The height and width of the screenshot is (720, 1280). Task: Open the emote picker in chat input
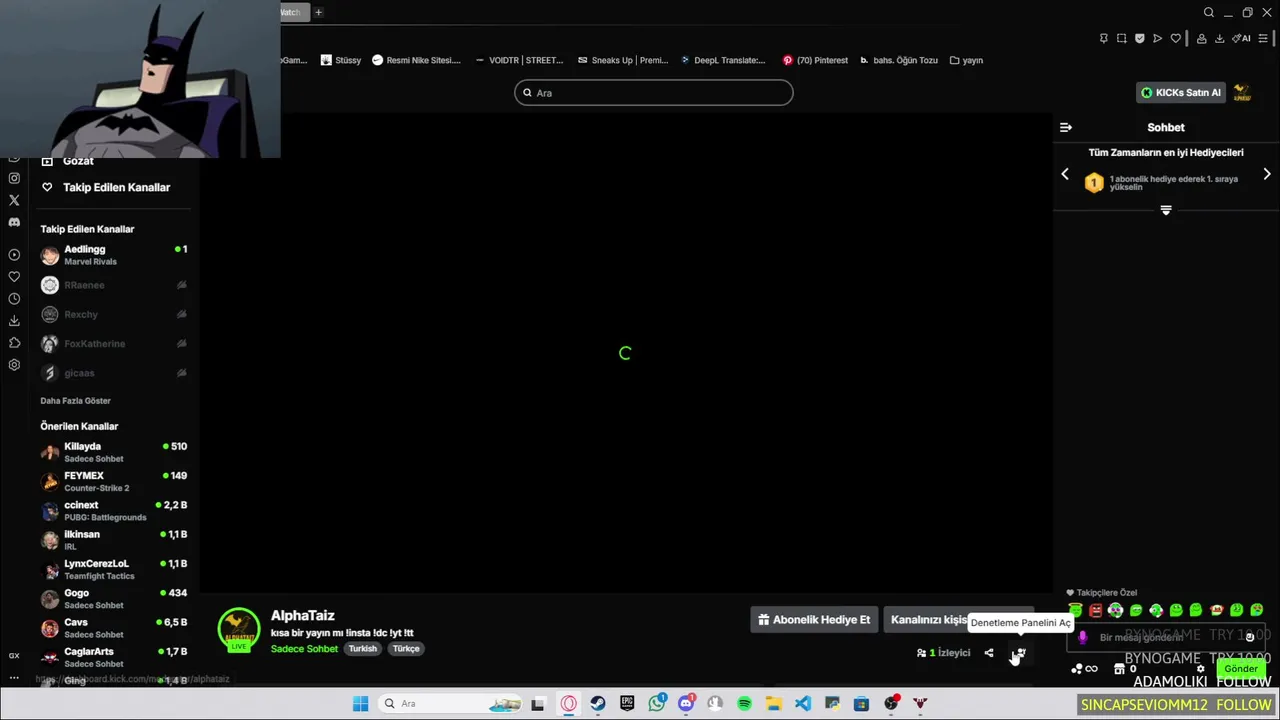pos(1249,637)
